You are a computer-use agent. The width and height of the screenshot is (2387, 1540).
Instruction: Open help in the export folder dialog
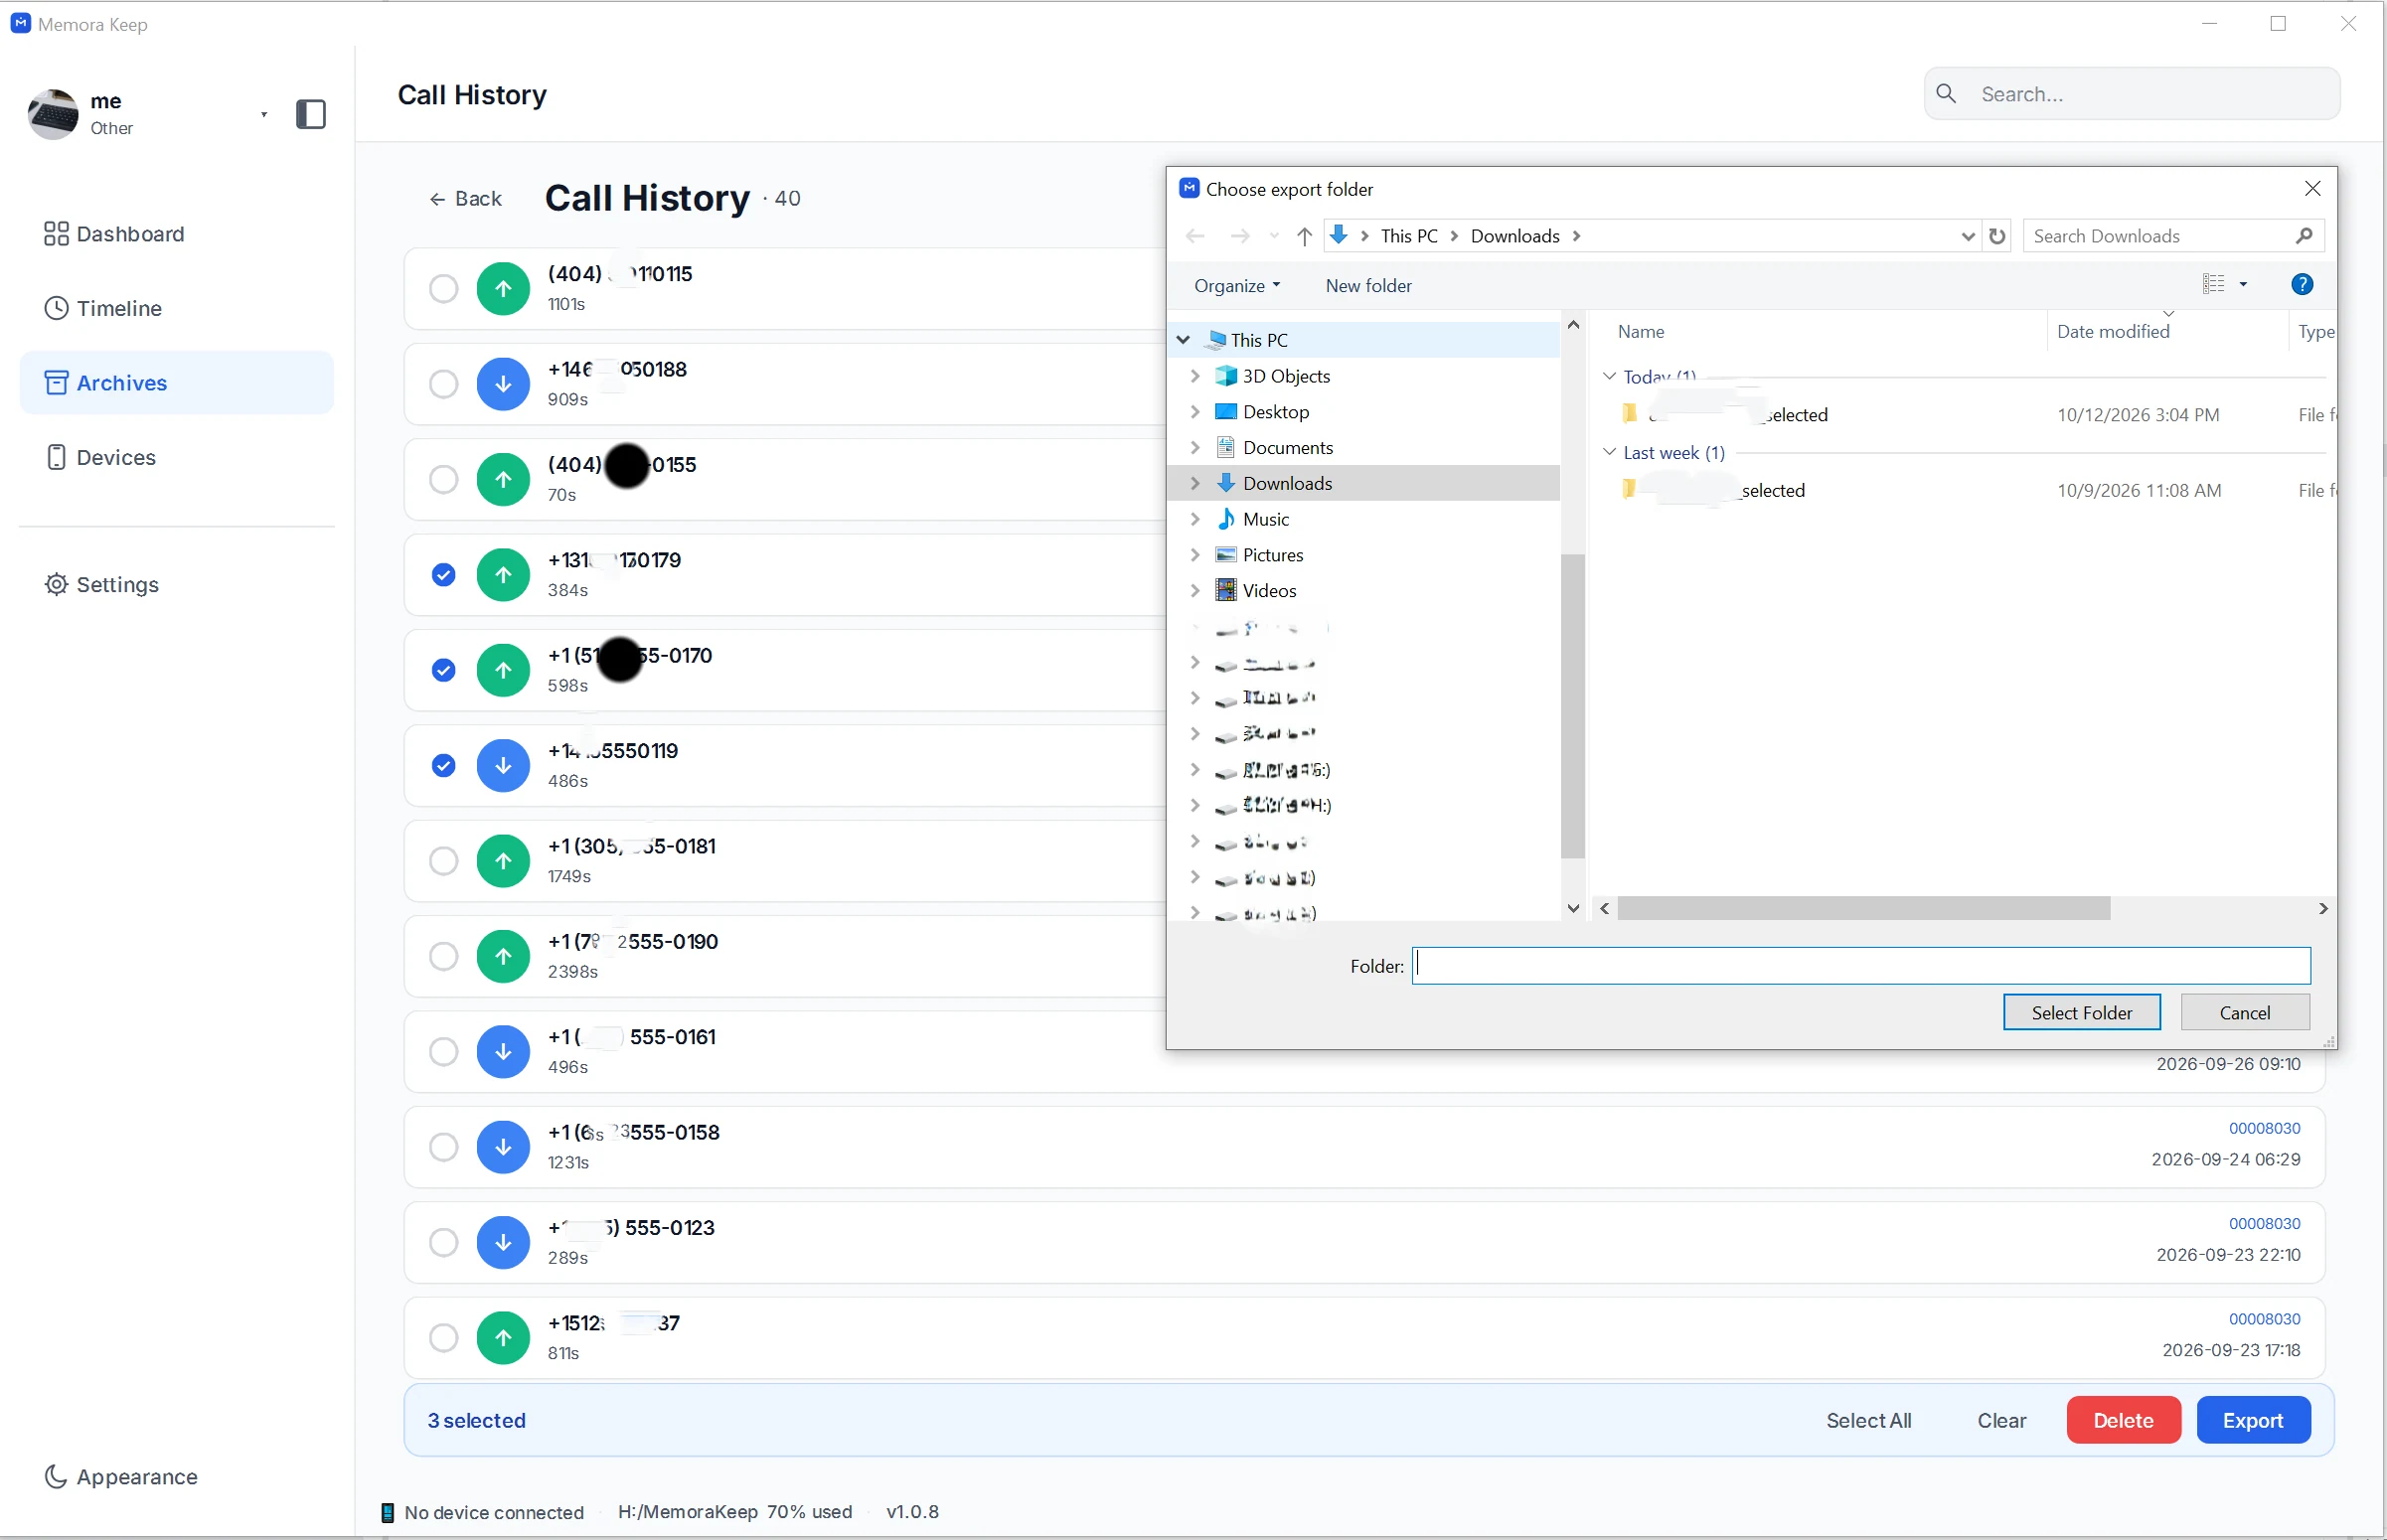click(2302, 285)
